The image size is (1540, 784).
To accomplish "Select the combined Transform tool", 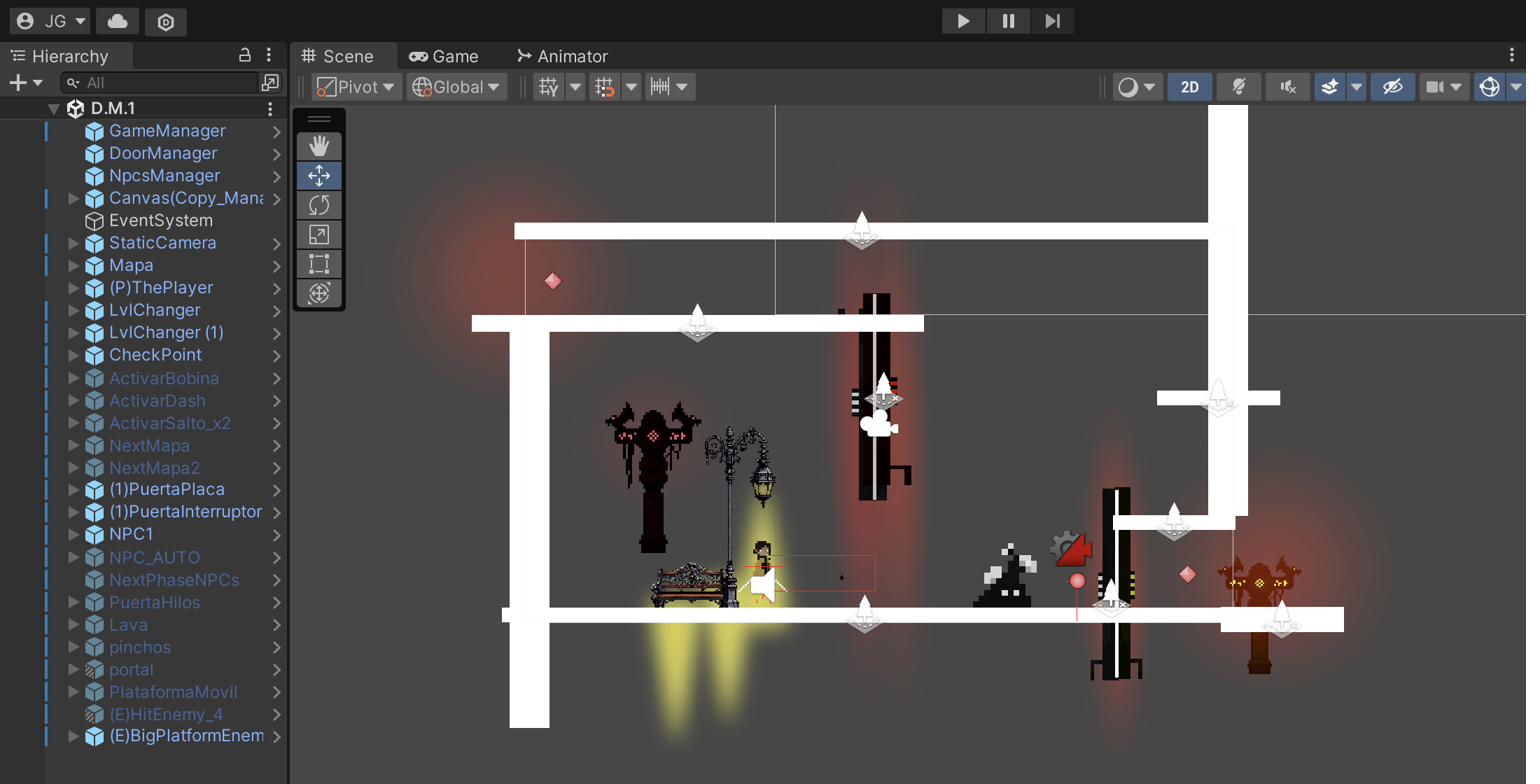I will 319,293.
